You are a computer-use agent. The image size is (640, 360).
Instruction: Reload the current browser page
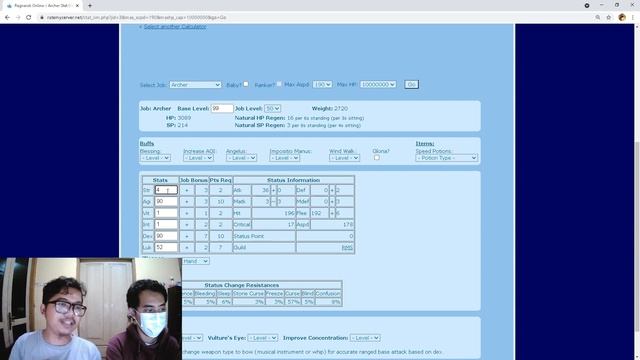(x=29, y=18)
